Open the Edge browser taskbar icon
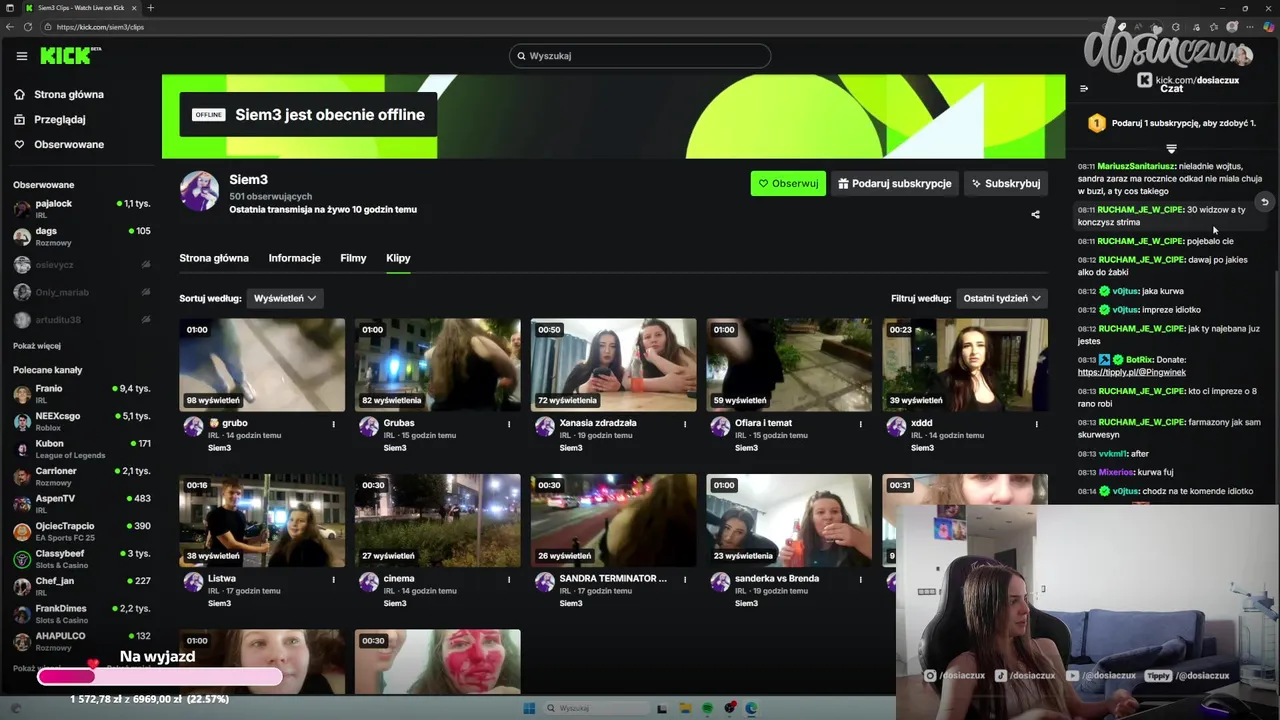 point(752,708)
